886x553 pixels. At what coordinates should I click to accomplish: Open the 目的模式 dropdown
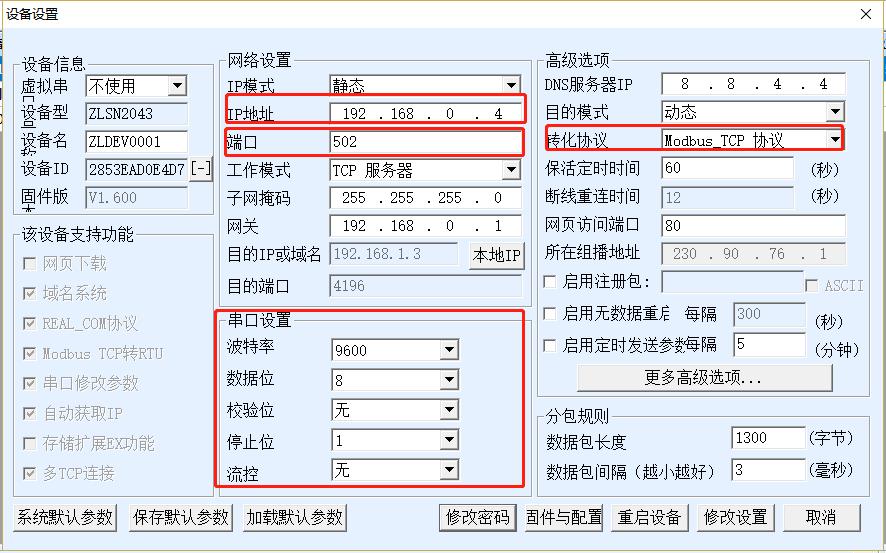pos(834,112)
